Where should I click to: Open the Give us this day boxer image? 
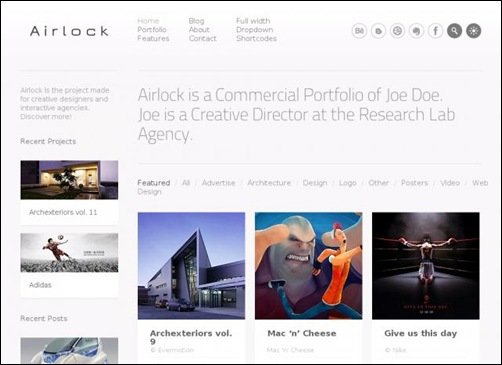click(x=426, y=266)
